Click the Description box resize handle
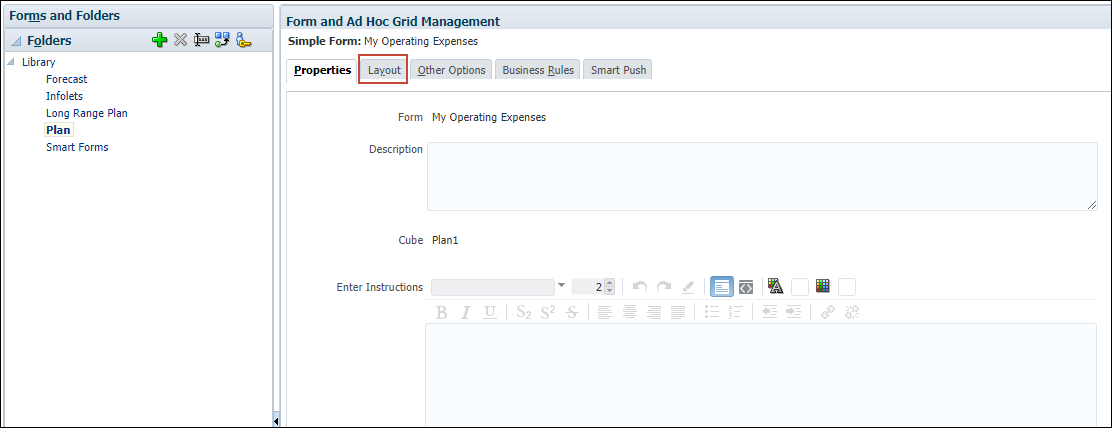 (1092, 205)
